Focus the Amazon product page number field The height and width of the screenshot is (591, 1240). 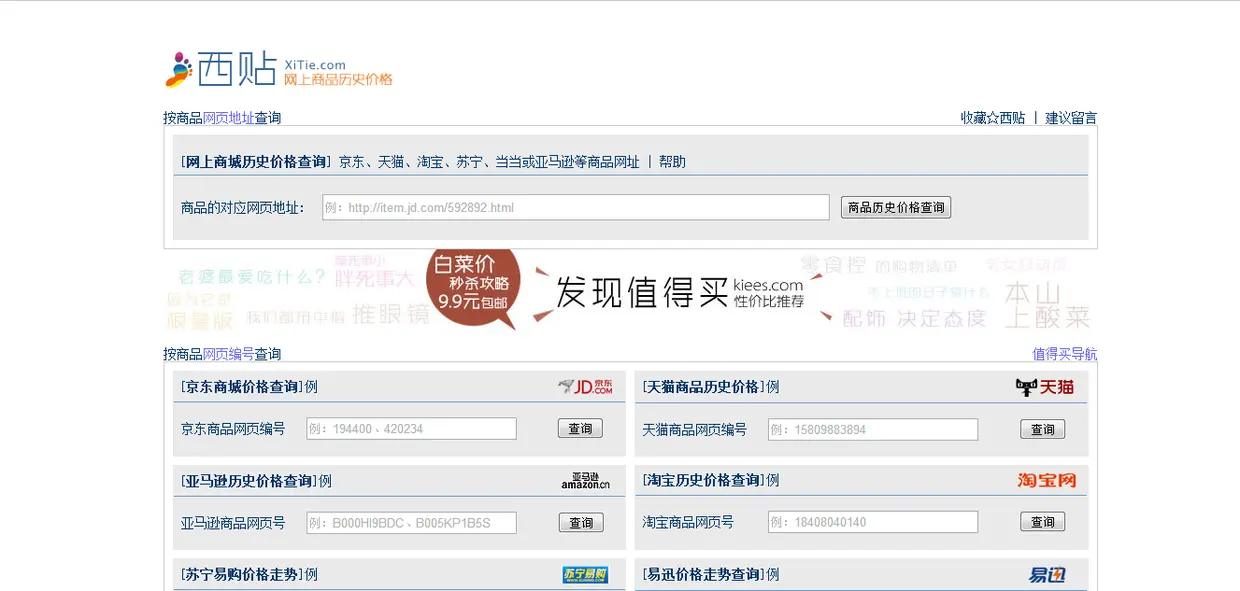(411, 523)
